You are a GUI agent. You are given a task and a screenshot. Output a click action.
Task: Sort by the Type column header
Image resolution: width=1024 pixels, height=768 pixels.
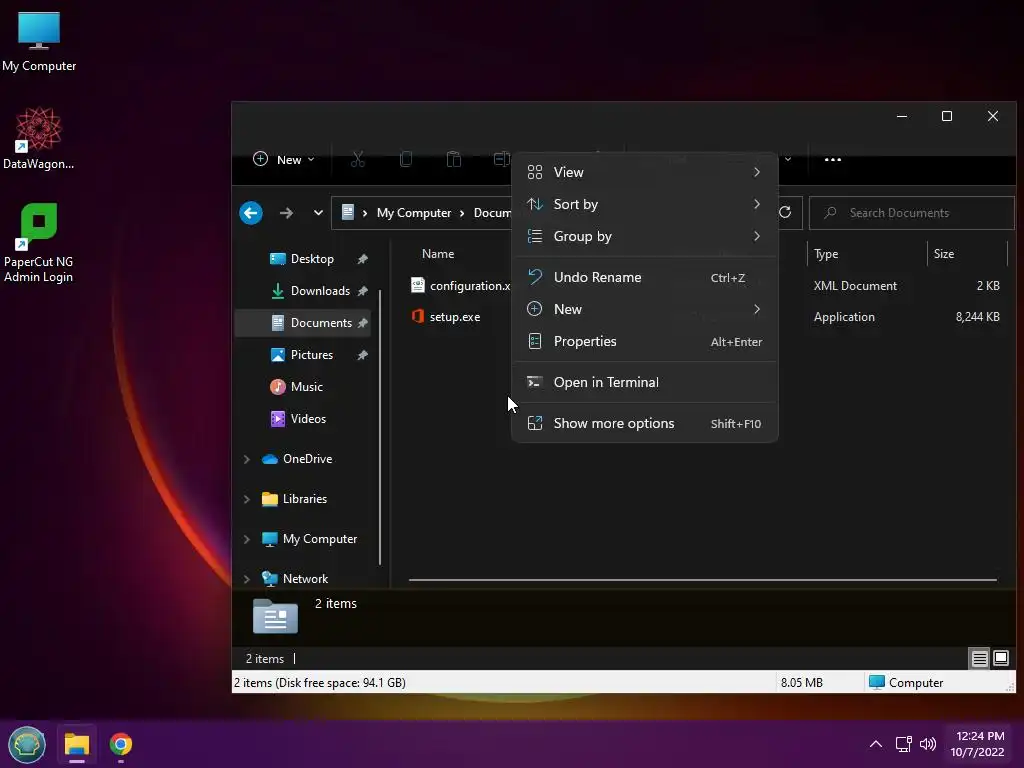825,254
